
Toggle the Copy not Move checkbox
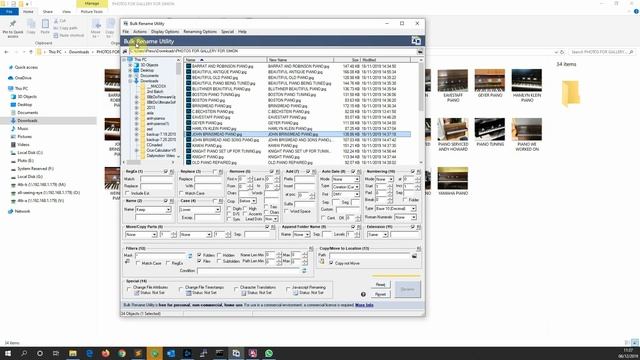coord(331,263)
